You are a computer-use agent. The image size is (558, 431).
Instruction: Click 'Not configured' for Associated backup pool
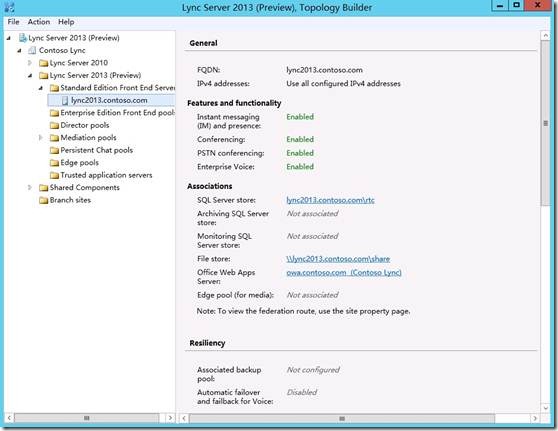pyautogui.click(x=313, y=370)
